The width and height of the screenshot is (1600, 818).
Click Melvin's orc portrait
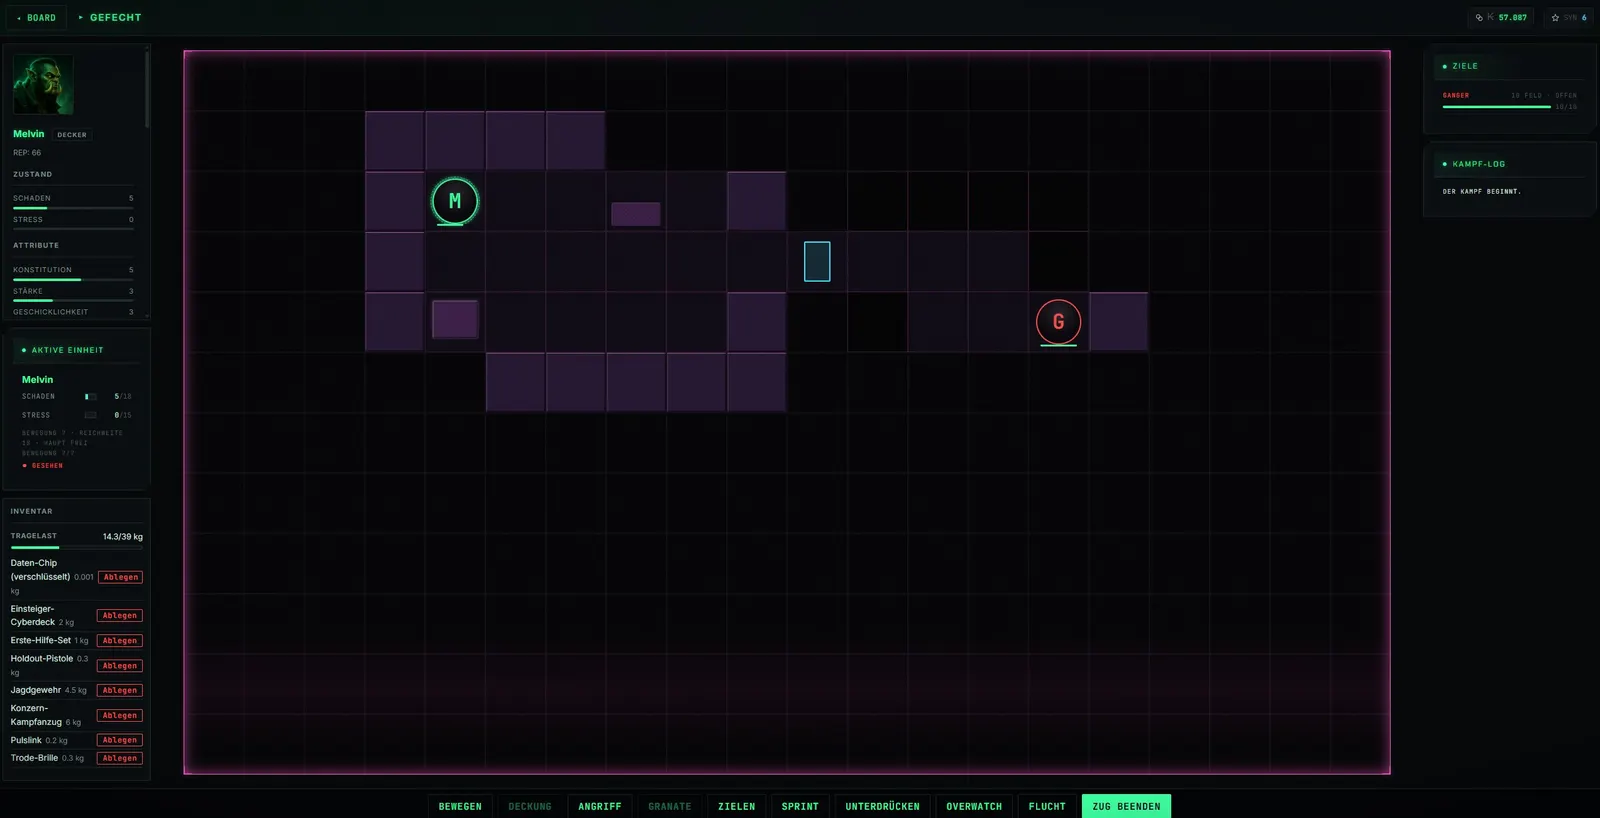43,85
